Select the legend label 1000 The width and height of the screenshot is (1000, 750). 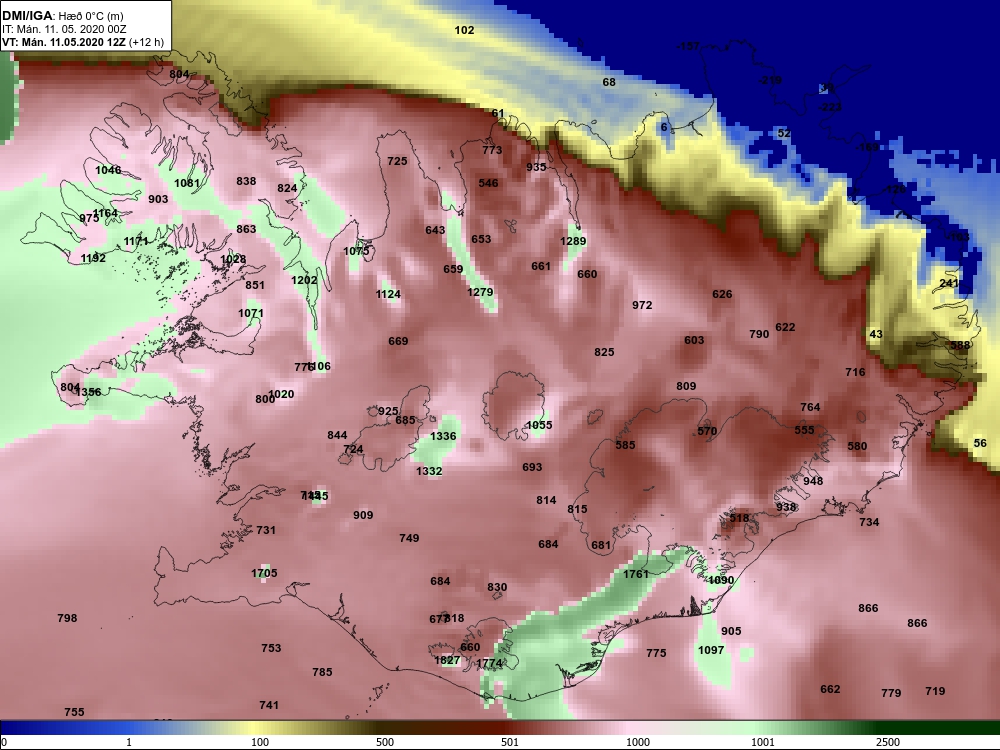pyautogui.click(x=638, y=742)
